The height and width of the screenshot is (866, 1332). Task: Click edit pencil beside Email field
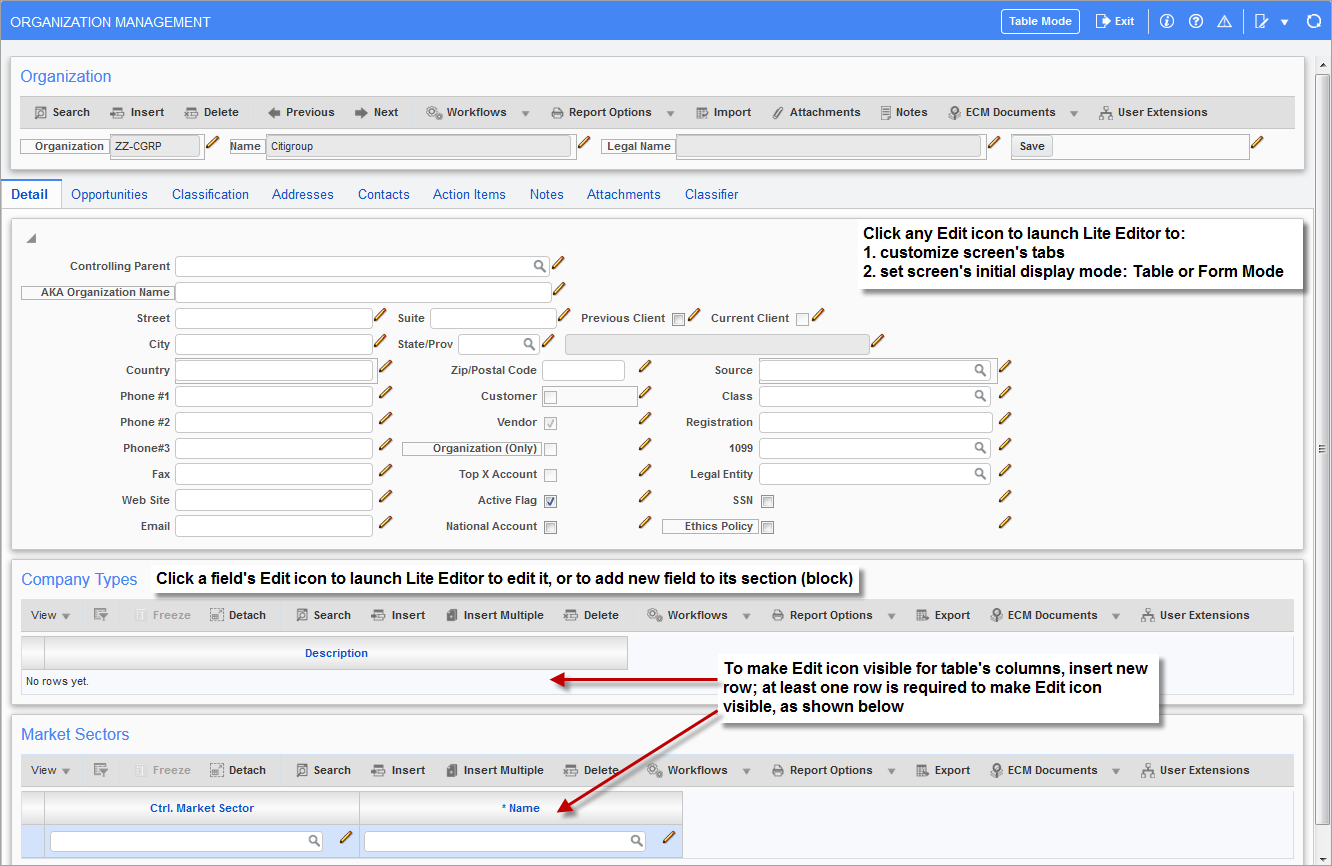(385, 522)
